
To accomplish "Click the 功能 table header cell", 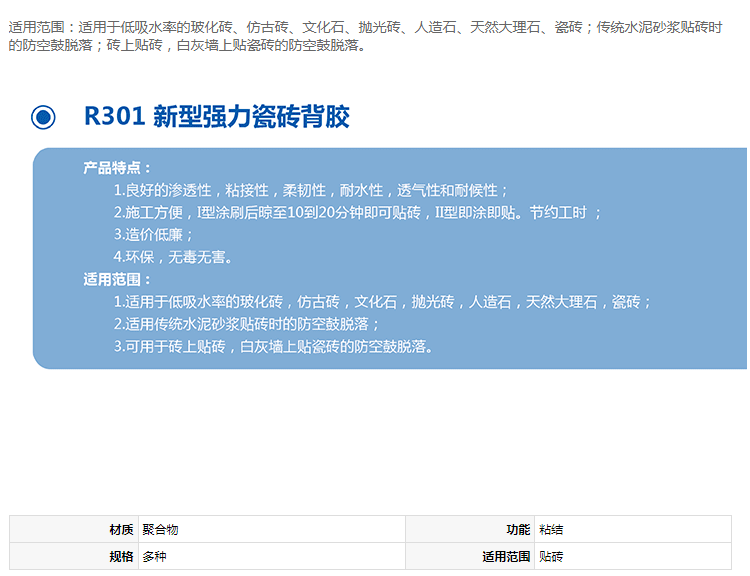I will tap(518, 530).
